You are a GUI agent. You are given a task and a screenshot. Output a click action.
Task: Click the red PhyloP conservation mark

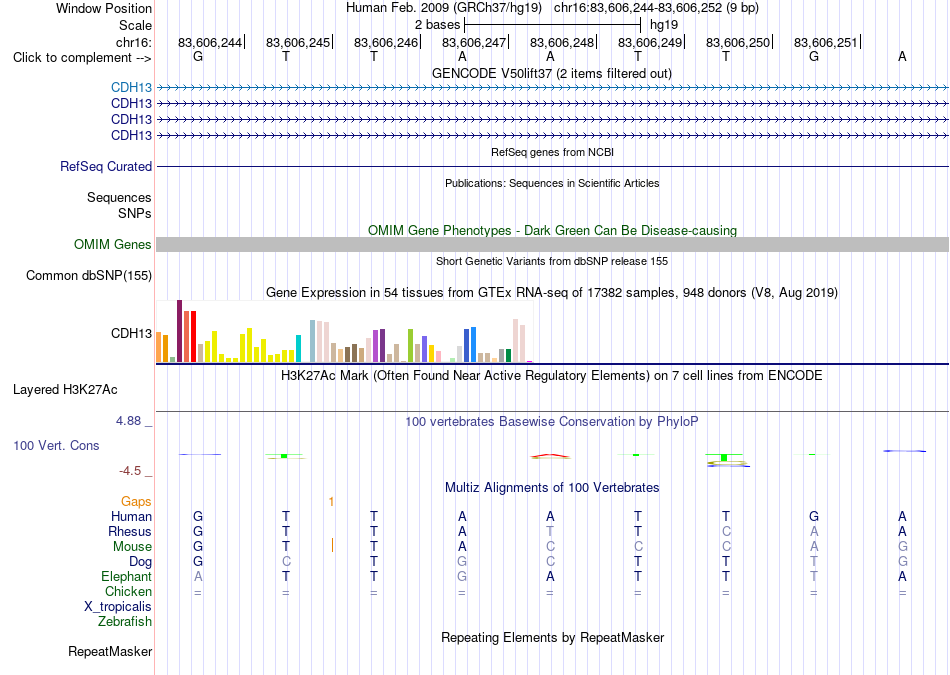tap(550, 456)
